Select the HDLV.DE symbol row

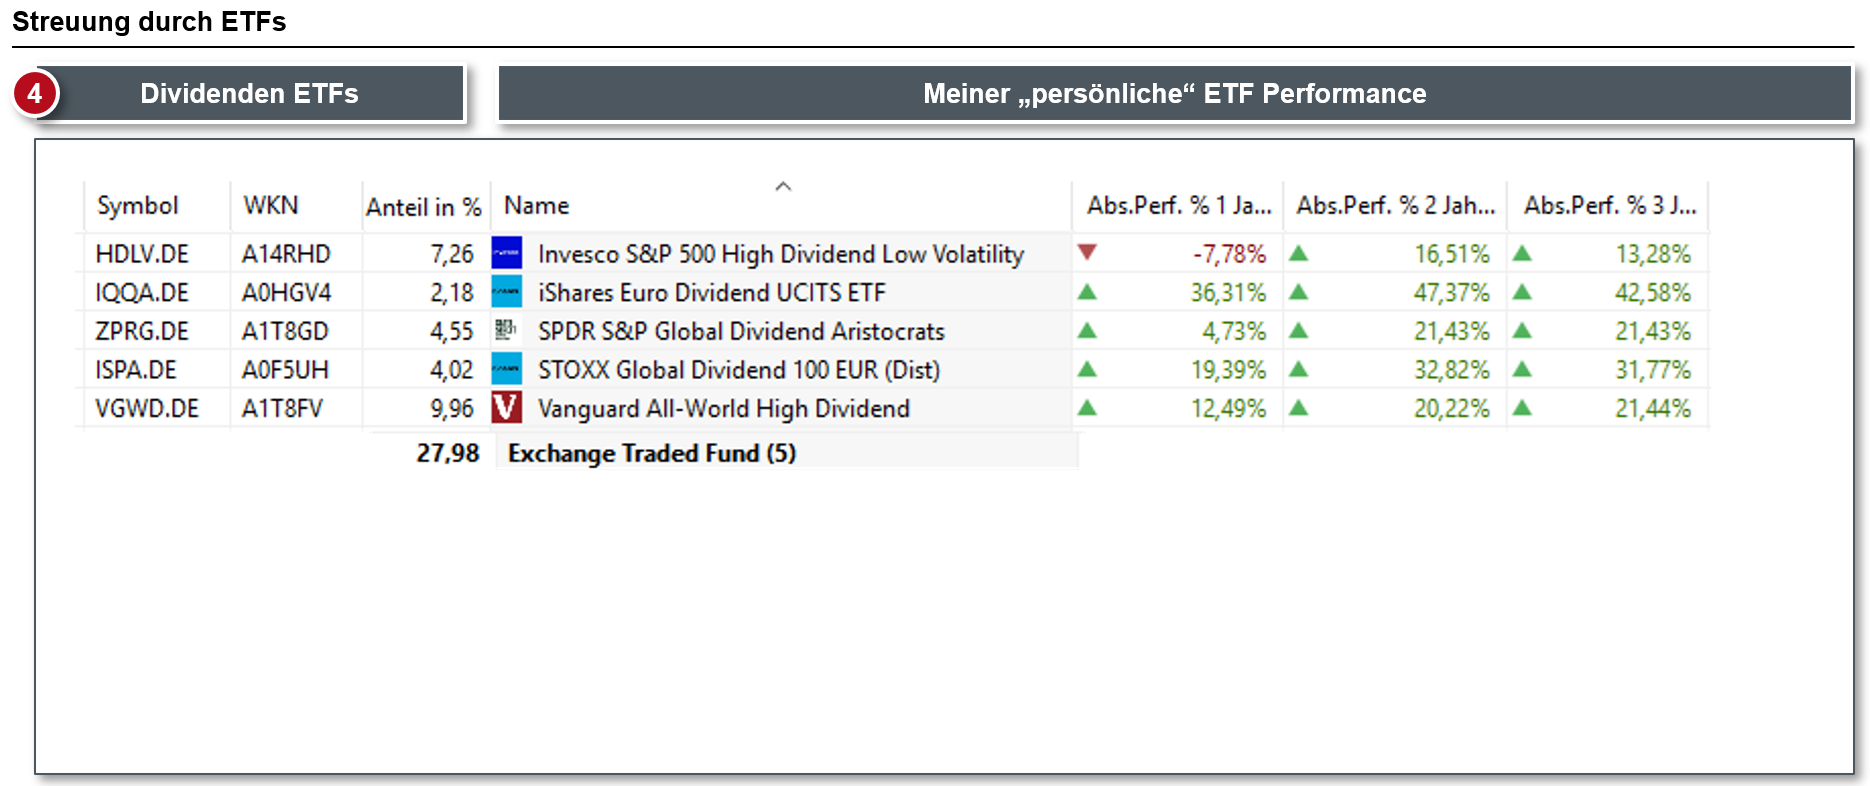click(142, 254)
